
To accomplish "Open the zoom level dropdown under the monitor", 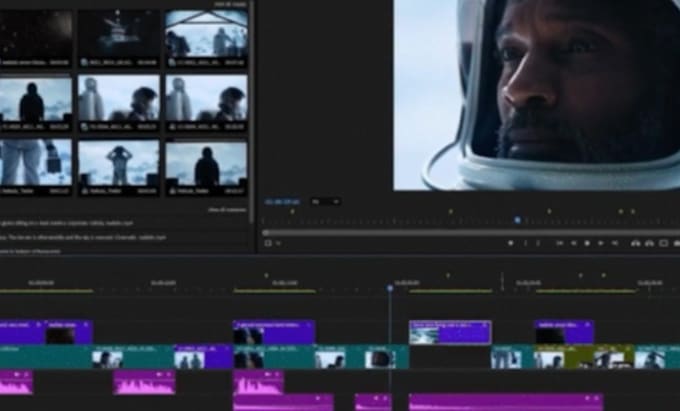I will tap(326, 202).
